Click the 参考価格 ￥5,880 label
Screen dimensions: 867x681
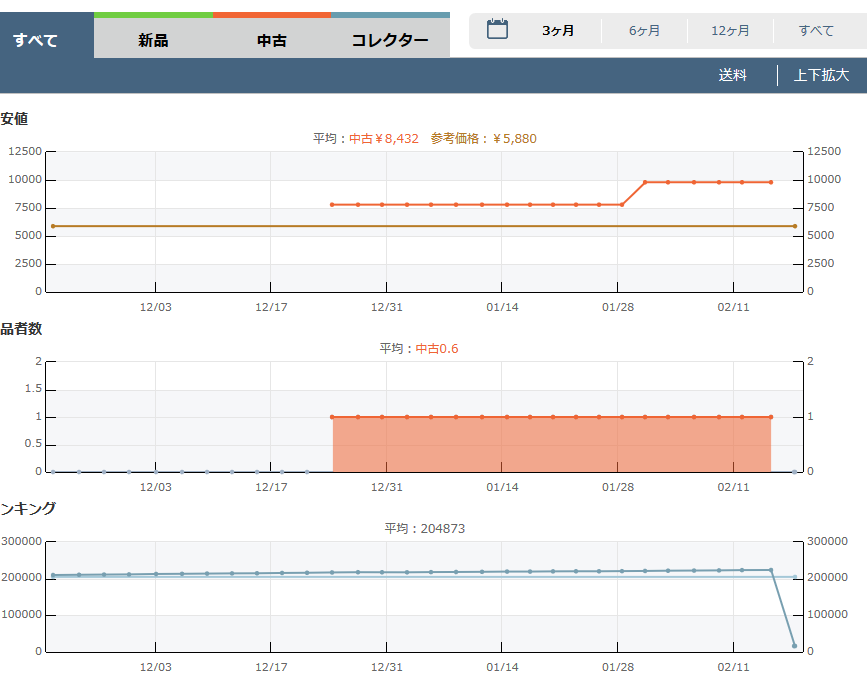tap(483, 139)
